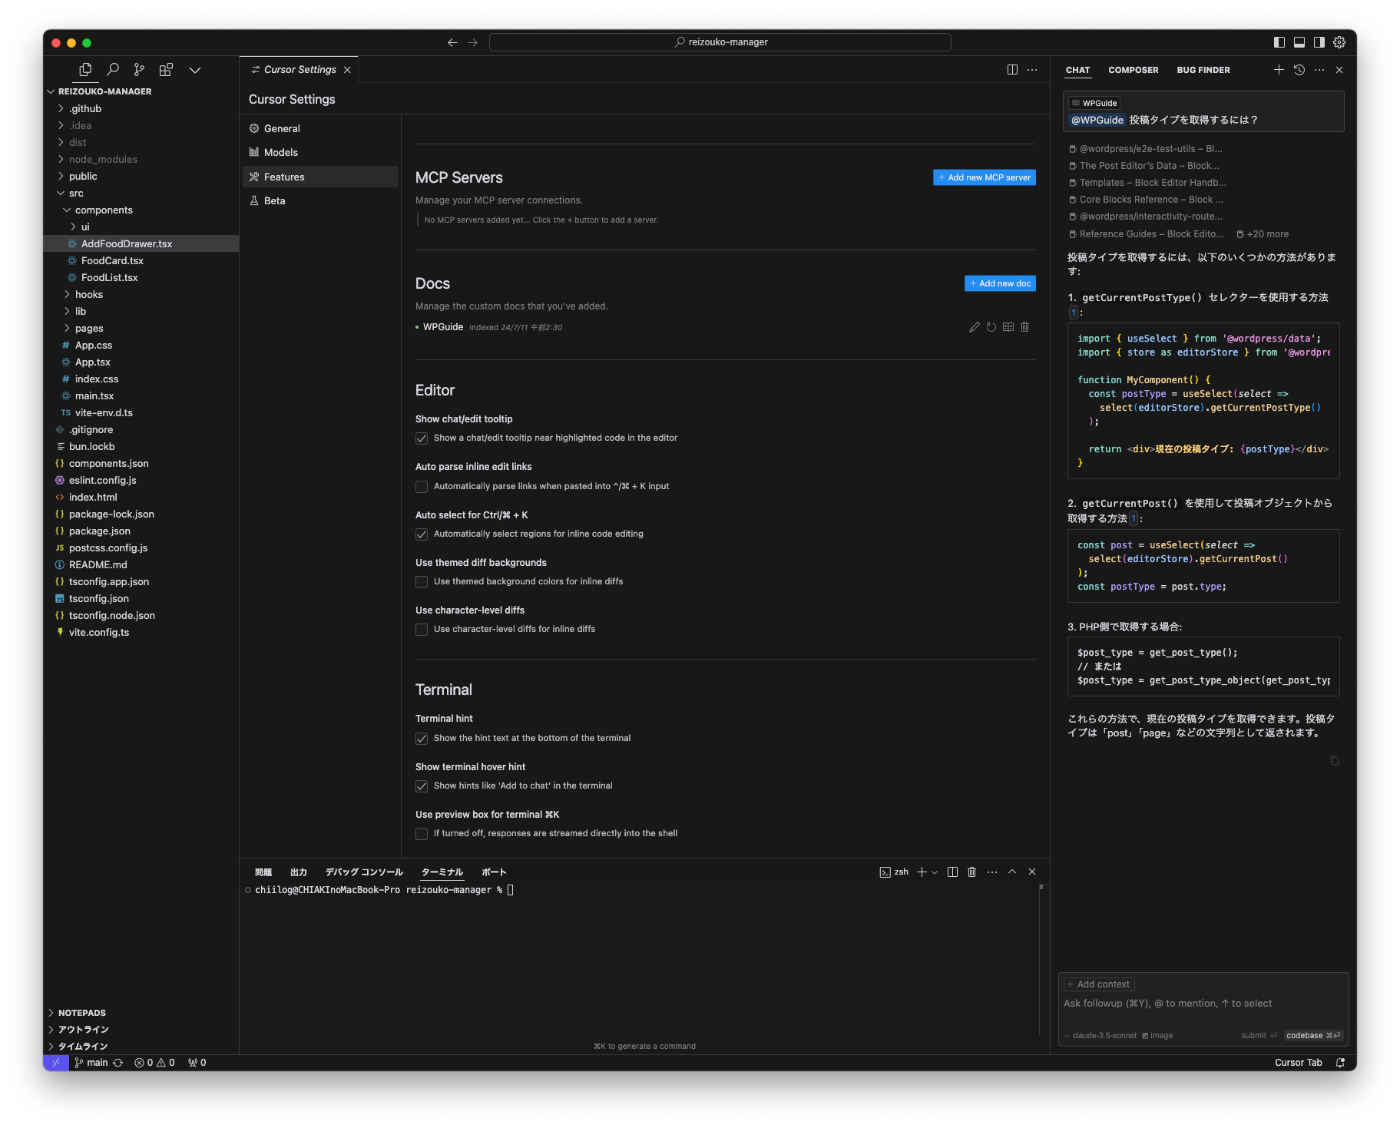The height and width of the screenshot is (1128, 1400).
Task: Show additional sidebar views chevron
Action: tap(195, 70)
